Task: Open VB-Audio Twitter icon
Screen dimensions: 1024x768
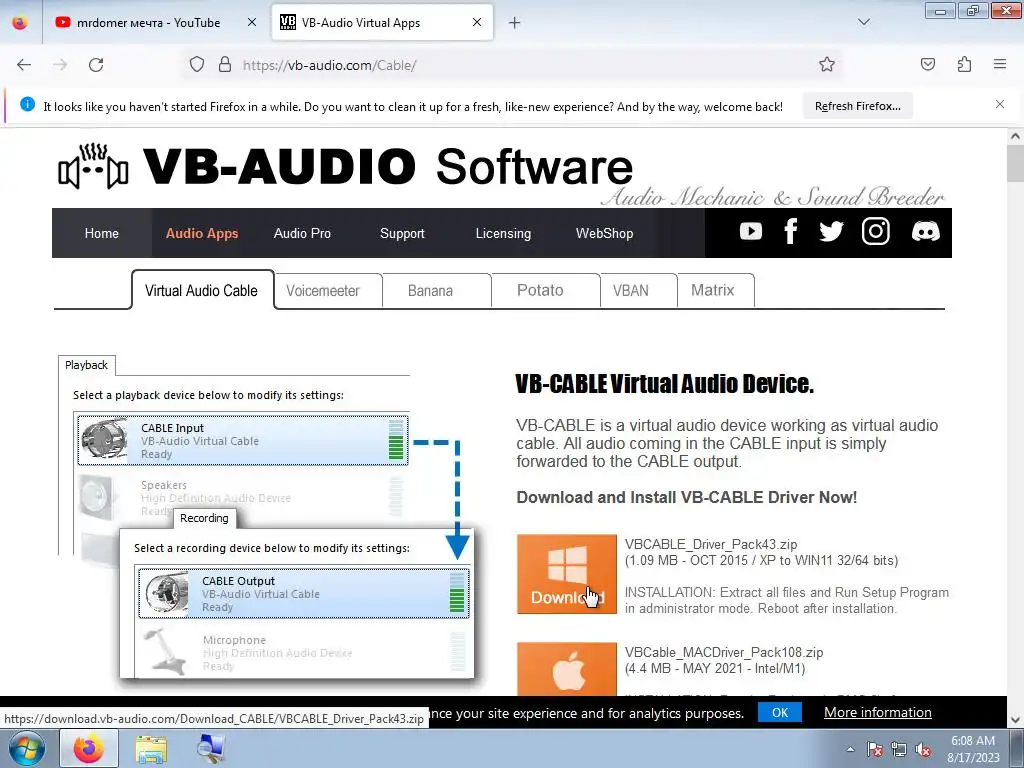Action: (x=831, y=231)
